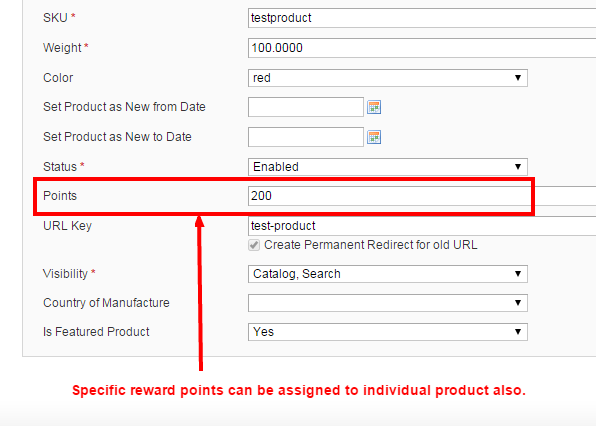Open the Status dropdown showing Enabled
The height and width of the screenshot is (426, 596).
click(x=388, y=167)
